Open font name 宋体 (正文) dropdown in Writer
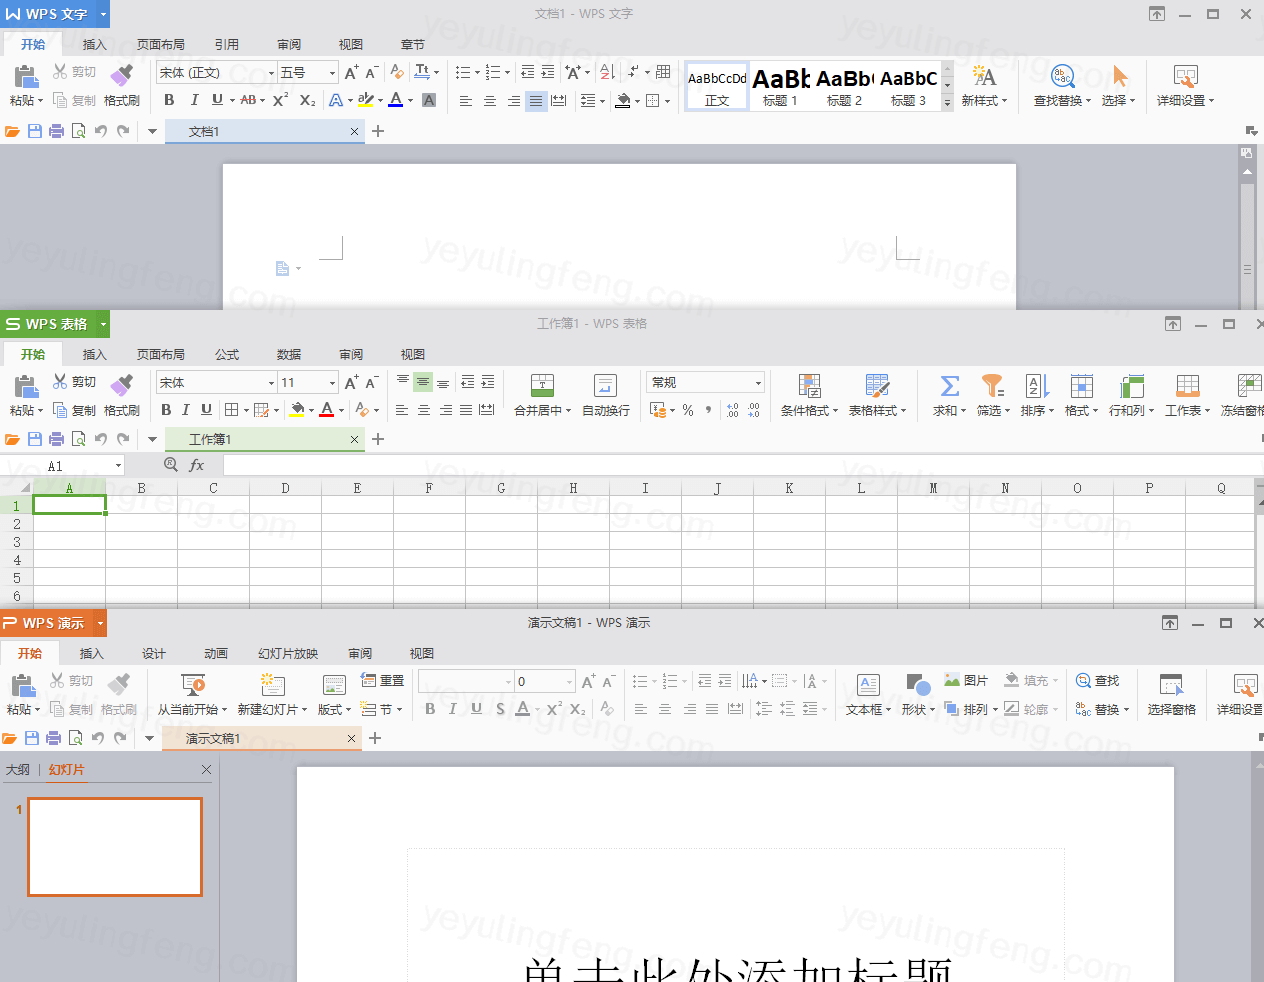1264x982 pixels. pos(270,73)
